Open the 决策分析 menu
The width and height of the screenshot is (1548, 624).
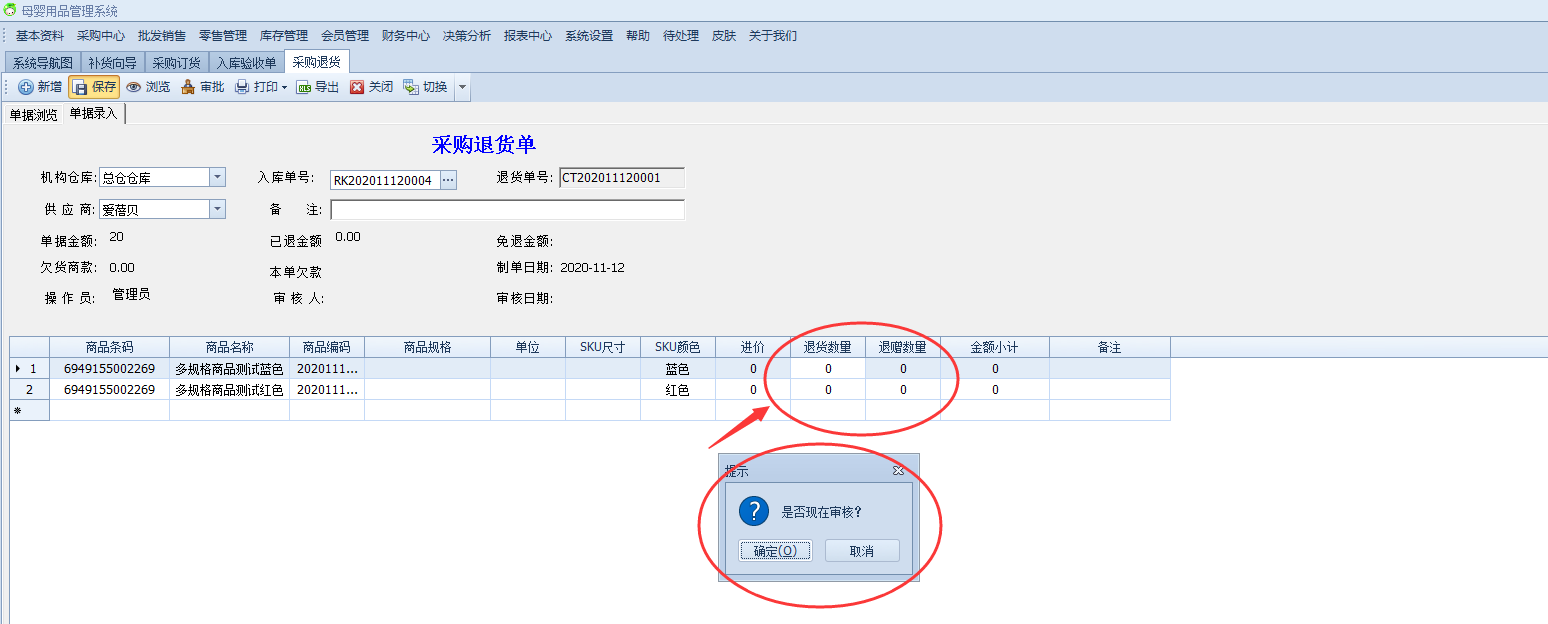coord(467,35)
